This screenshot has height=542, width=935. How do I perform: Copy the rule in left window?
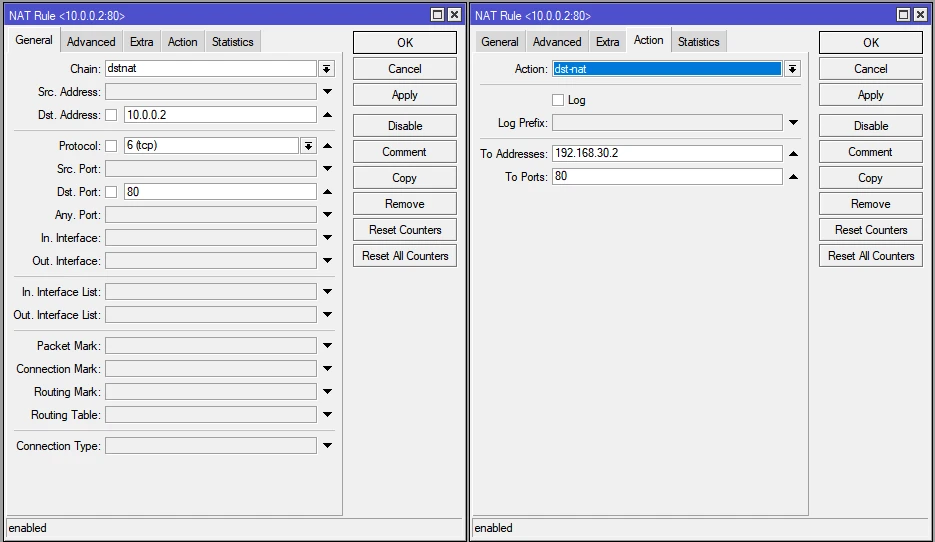tap(405, 178)
